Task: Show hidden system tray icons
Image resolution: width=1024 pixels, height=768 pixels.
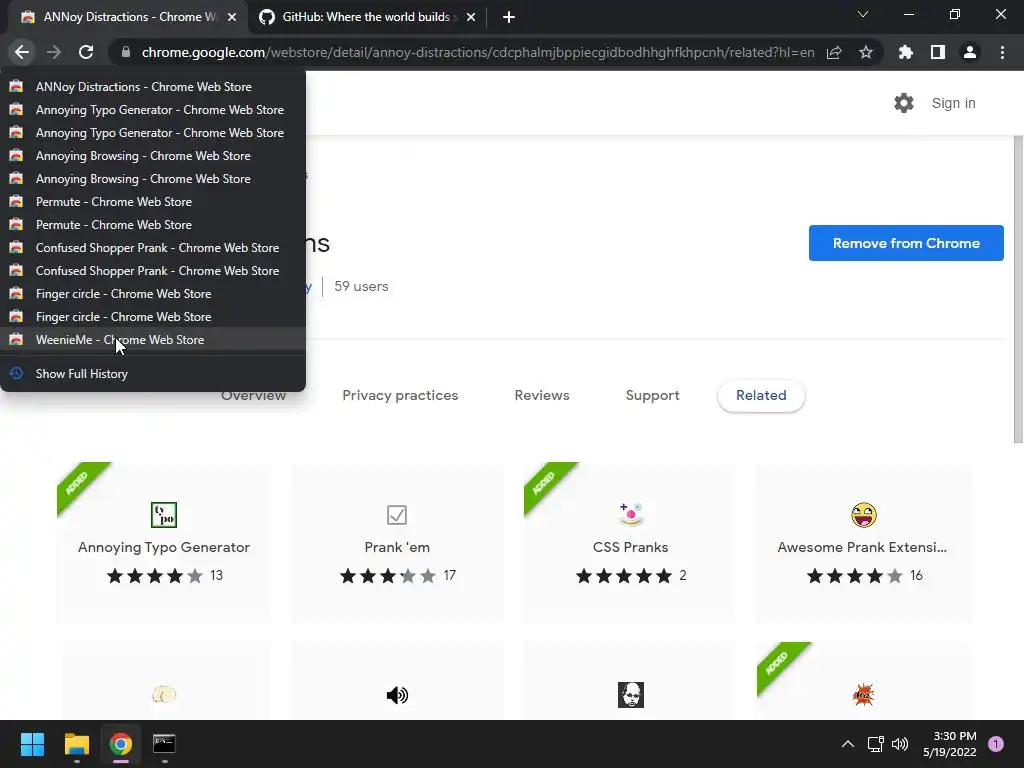Action: [848, 744]
